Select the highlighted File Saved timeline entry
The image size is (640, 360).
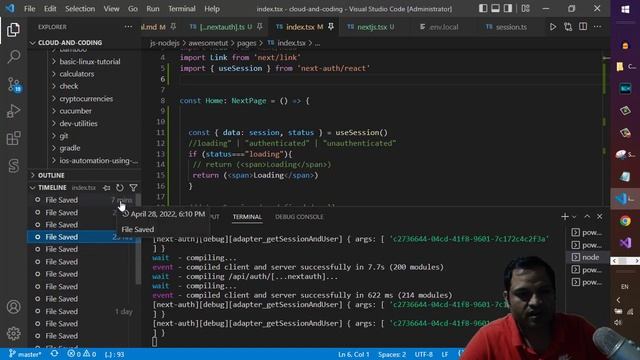(84, 237)
